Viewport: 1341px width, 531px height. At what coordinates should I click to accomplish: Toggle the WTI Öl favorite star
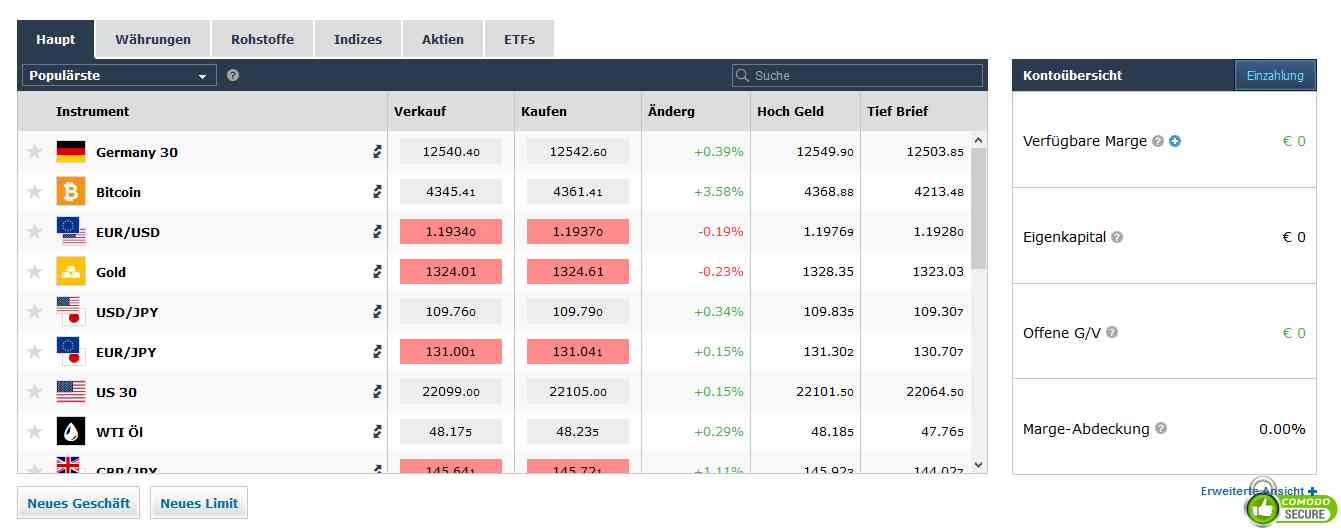click(35, 432)
